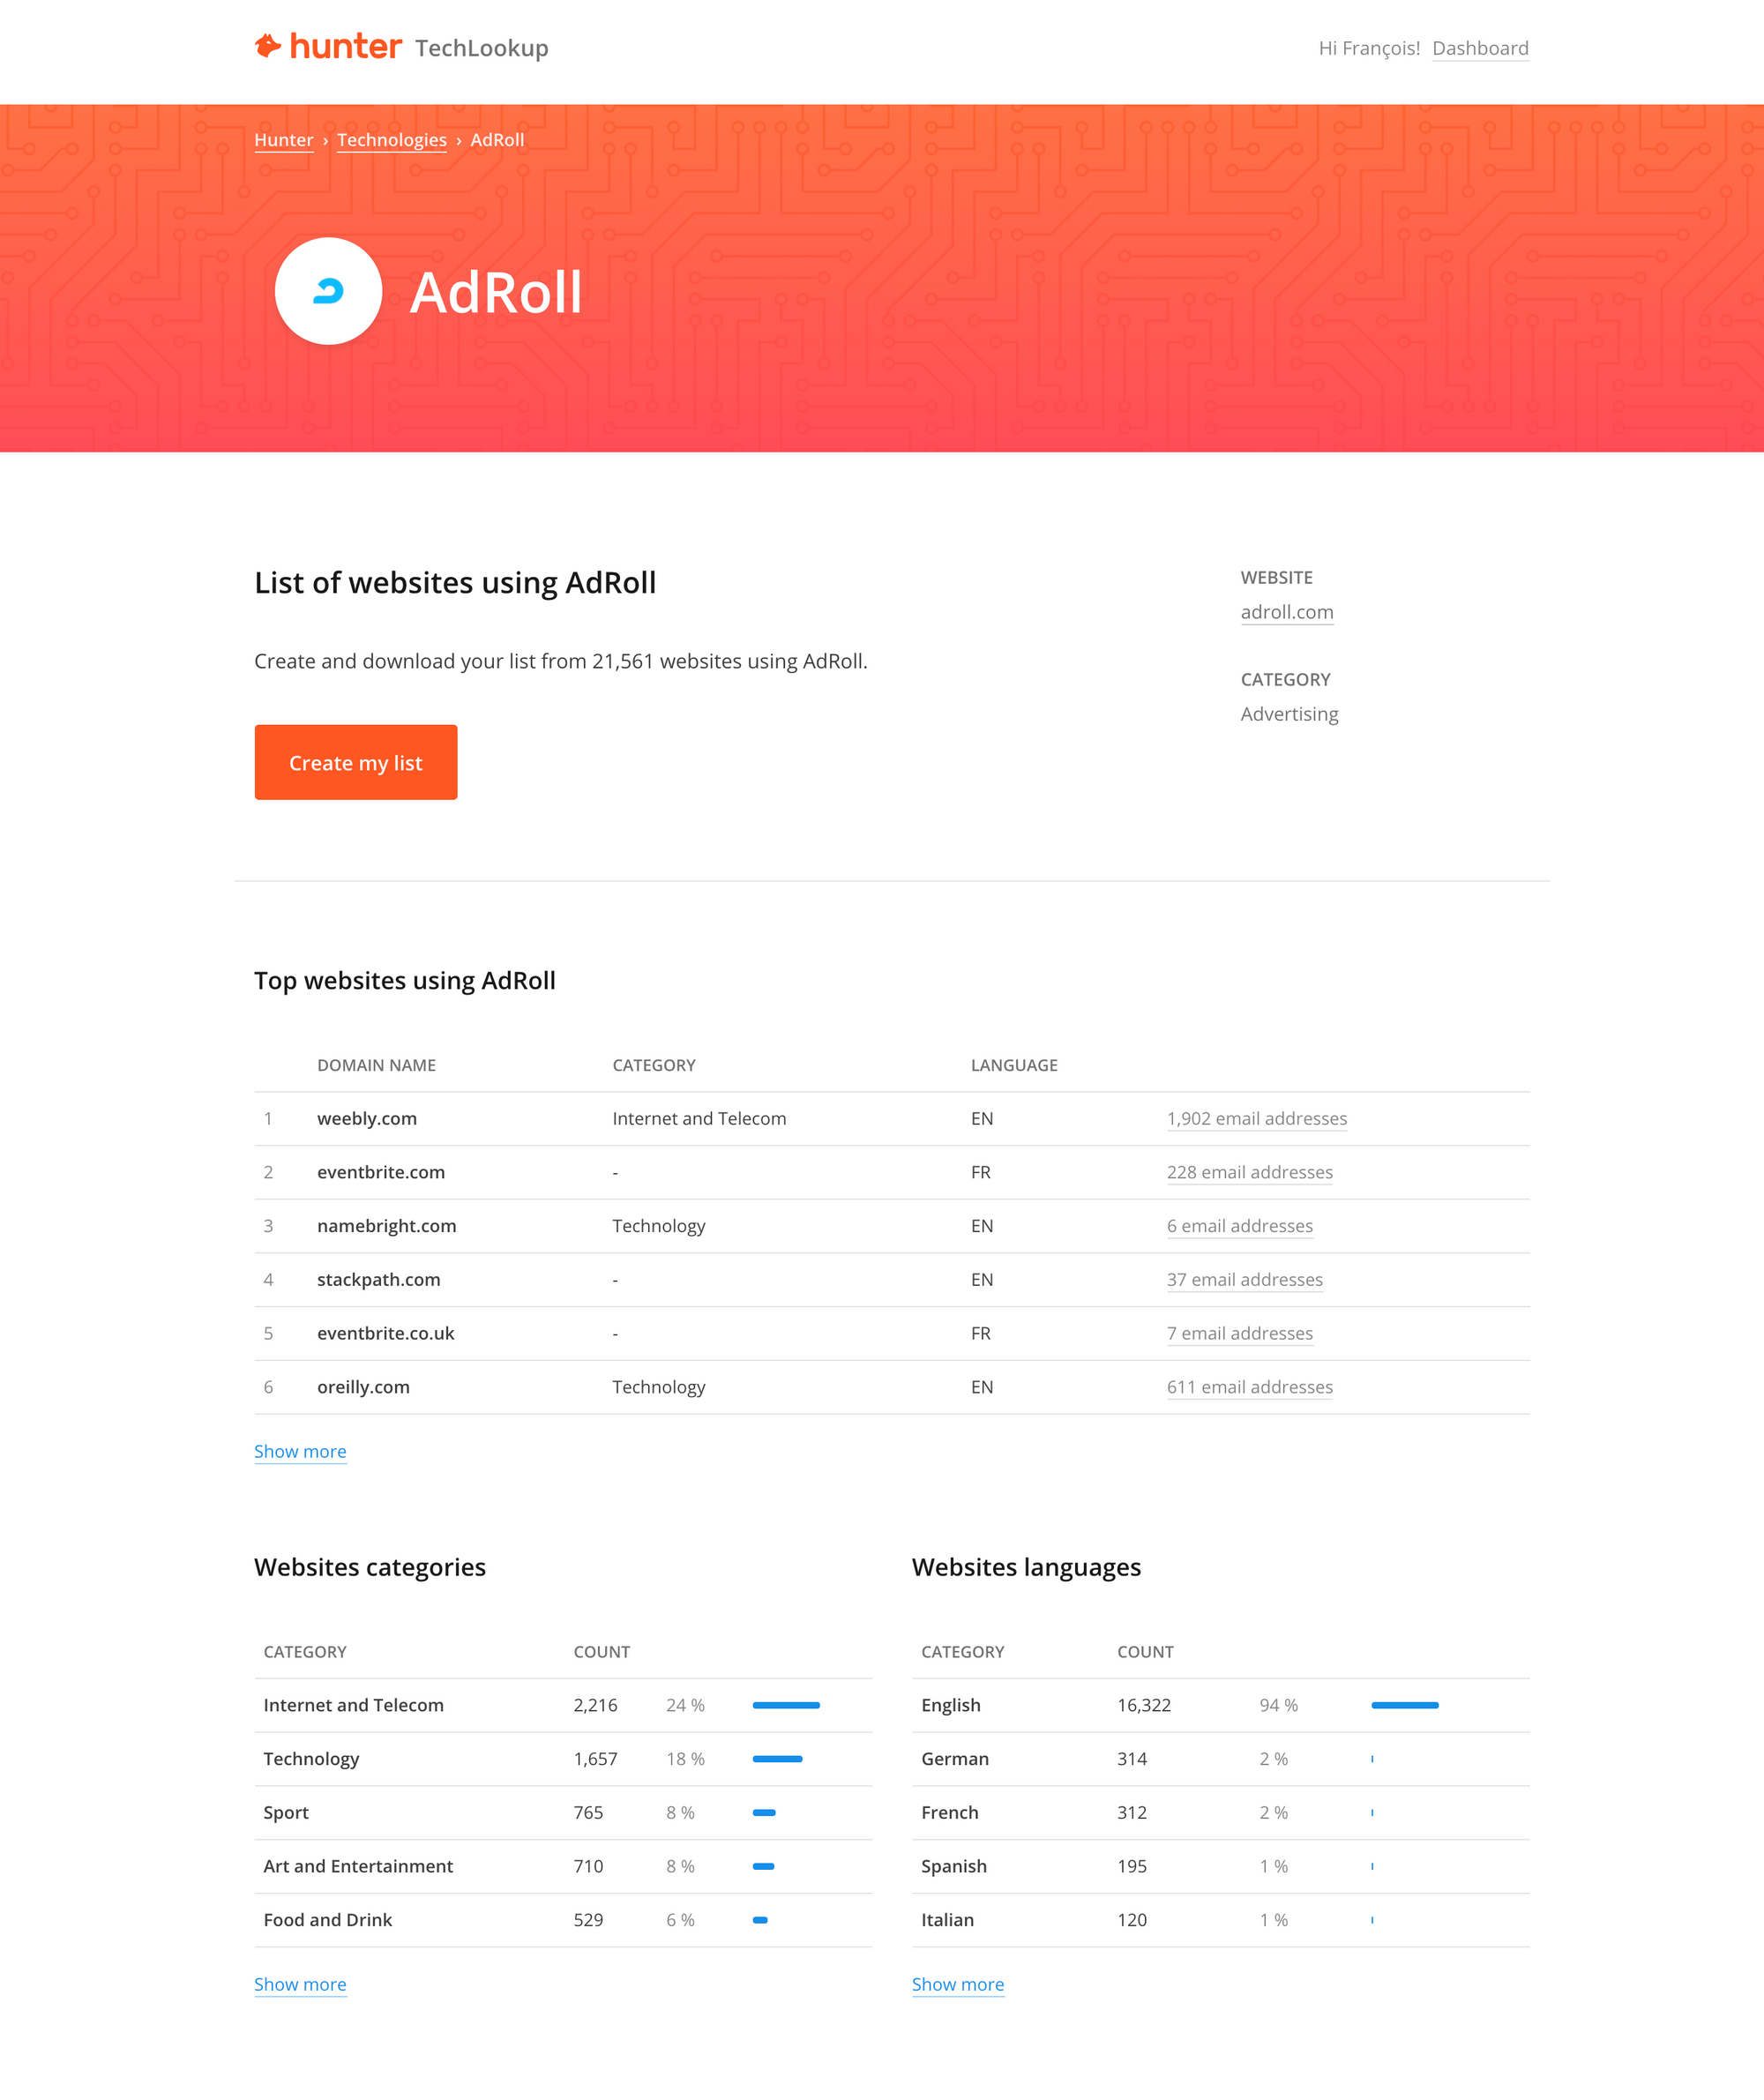Click the breadcrumb Hunter home icon
Image resolution: width=1764 pixels, height=2100 pixels.
point(283,140)
